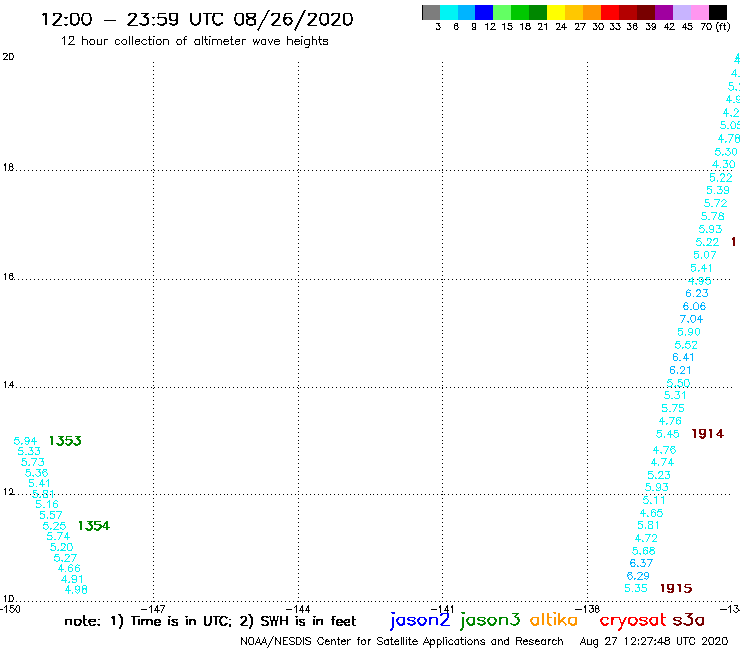Click the gray swatch in the color scale

(x=431, y=12)
